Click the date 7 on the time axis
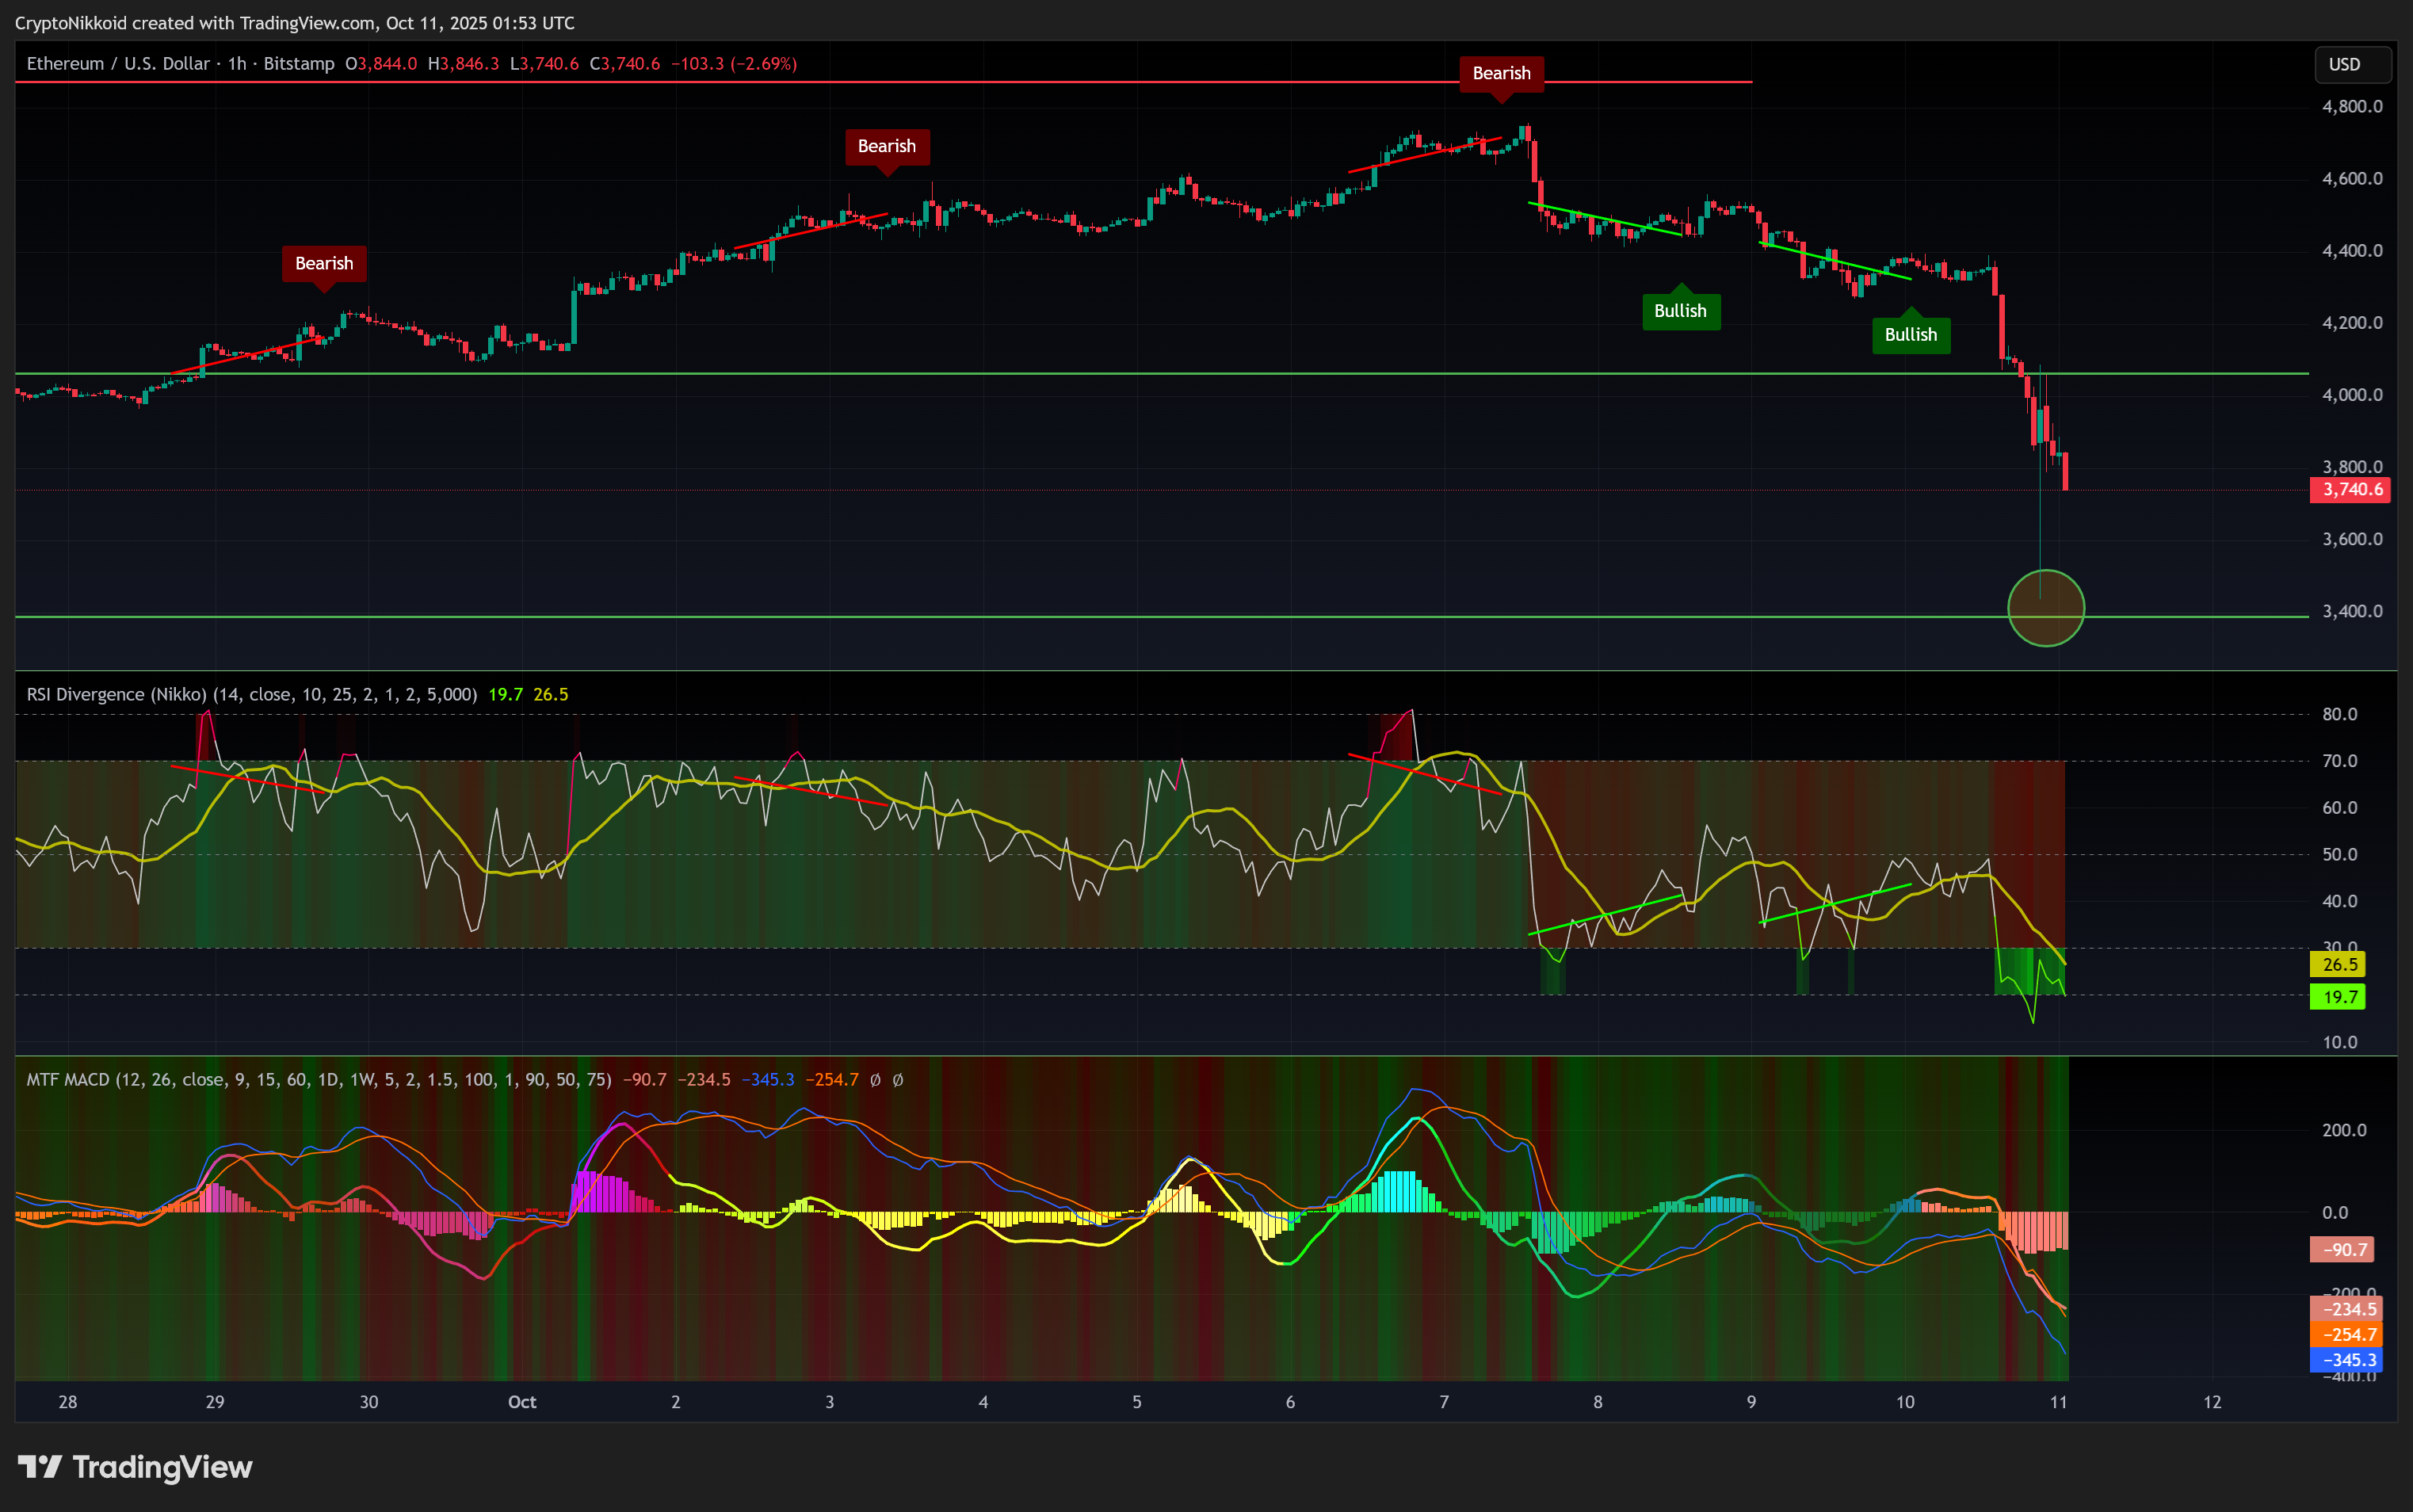This screenshot has width=2413, height=1512. 1444,1402
